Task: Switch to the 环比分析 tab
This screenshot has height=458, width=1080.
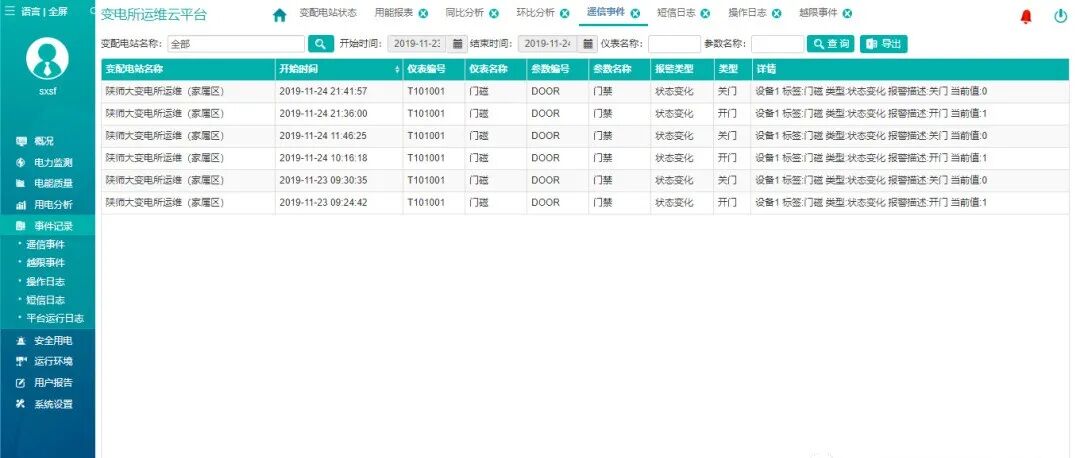Action: [x=536, y=13]
